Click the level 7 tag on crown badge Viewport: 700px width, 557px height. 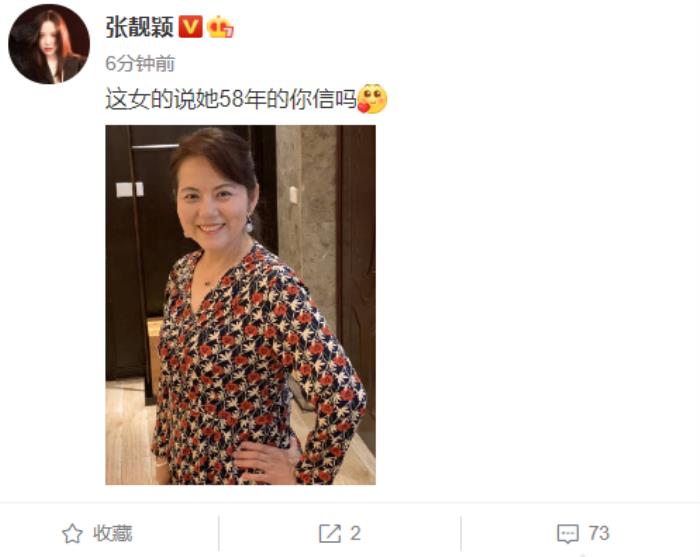pyautogui.click(x=228, y=32)
